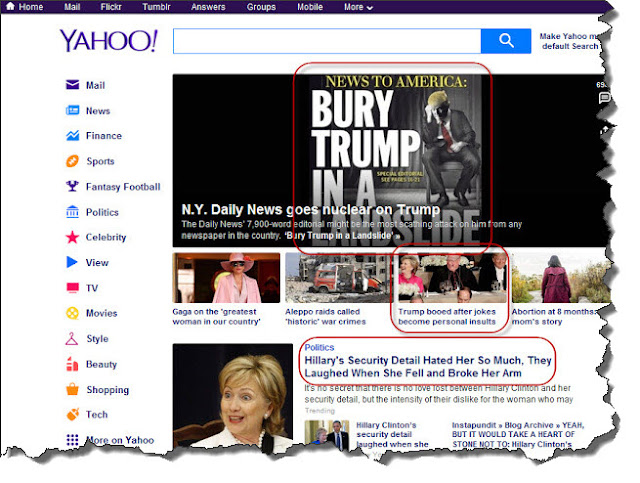Click the Celebrity text link in sidebar

click(x=106, y=237)
